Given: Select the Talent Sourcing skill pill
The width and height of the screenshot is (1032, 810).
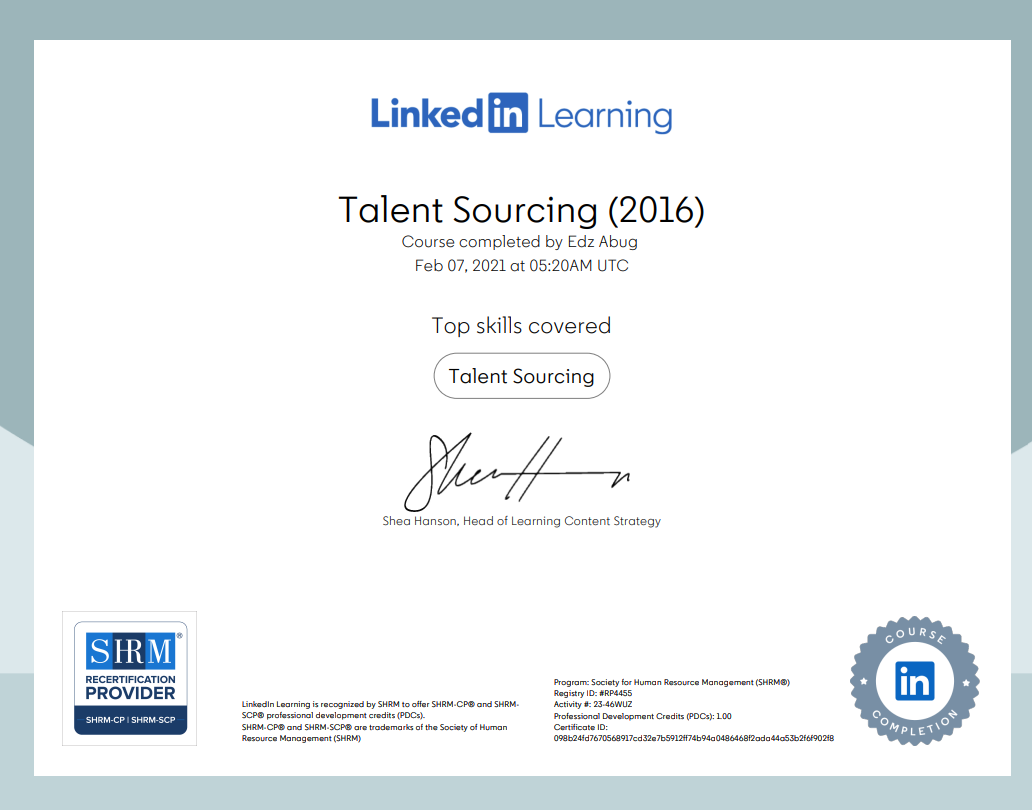Looking at the screenshot, I should coord(521,376).
